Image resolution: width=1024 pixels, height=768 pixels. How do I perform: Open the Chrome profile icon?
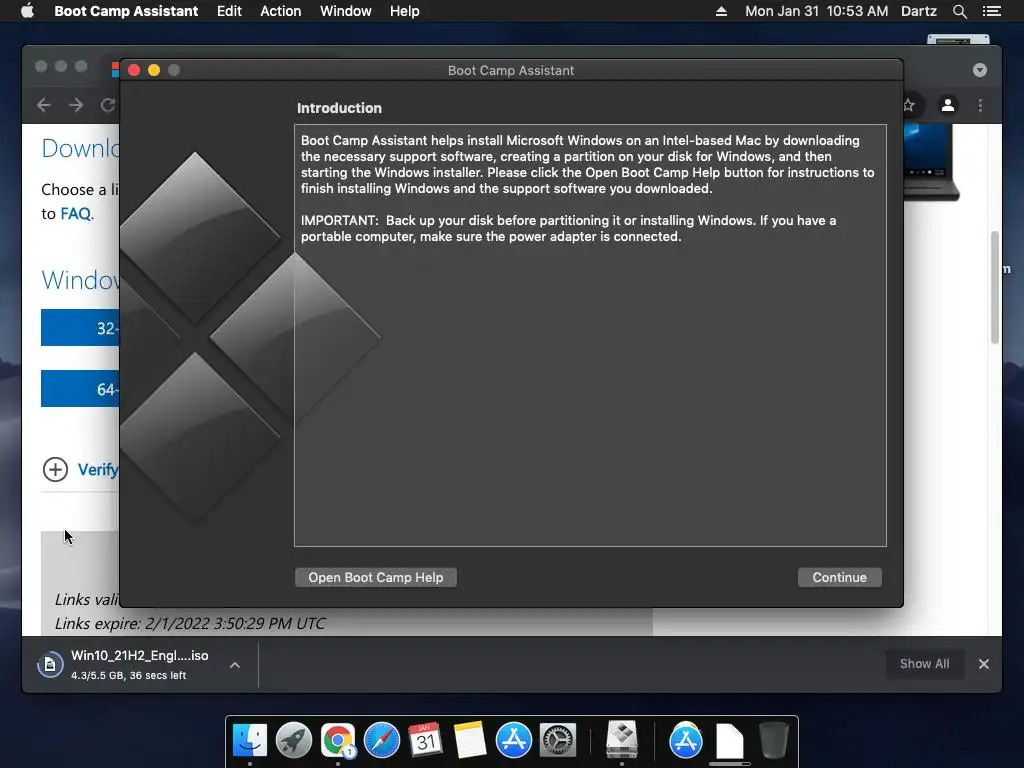[x=948, y=105]
